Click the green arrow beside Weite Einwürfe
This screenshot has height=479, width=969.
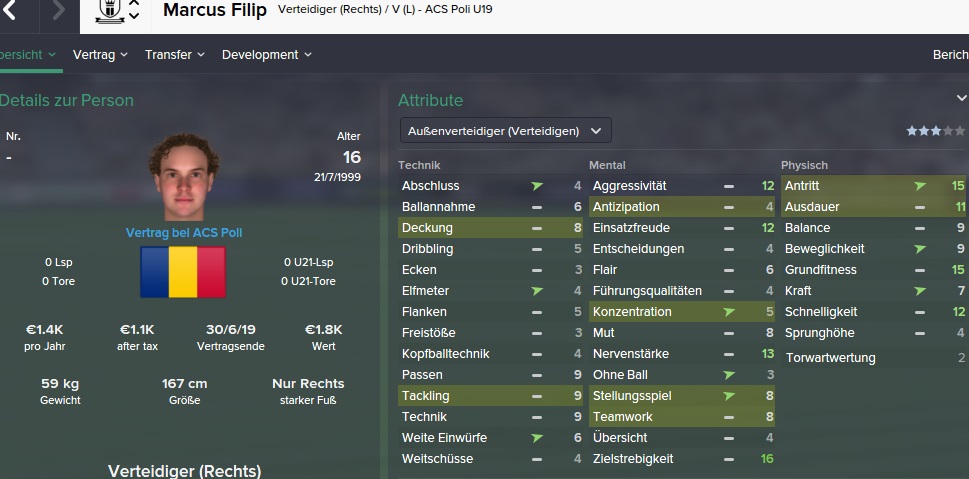click(537, 438)
